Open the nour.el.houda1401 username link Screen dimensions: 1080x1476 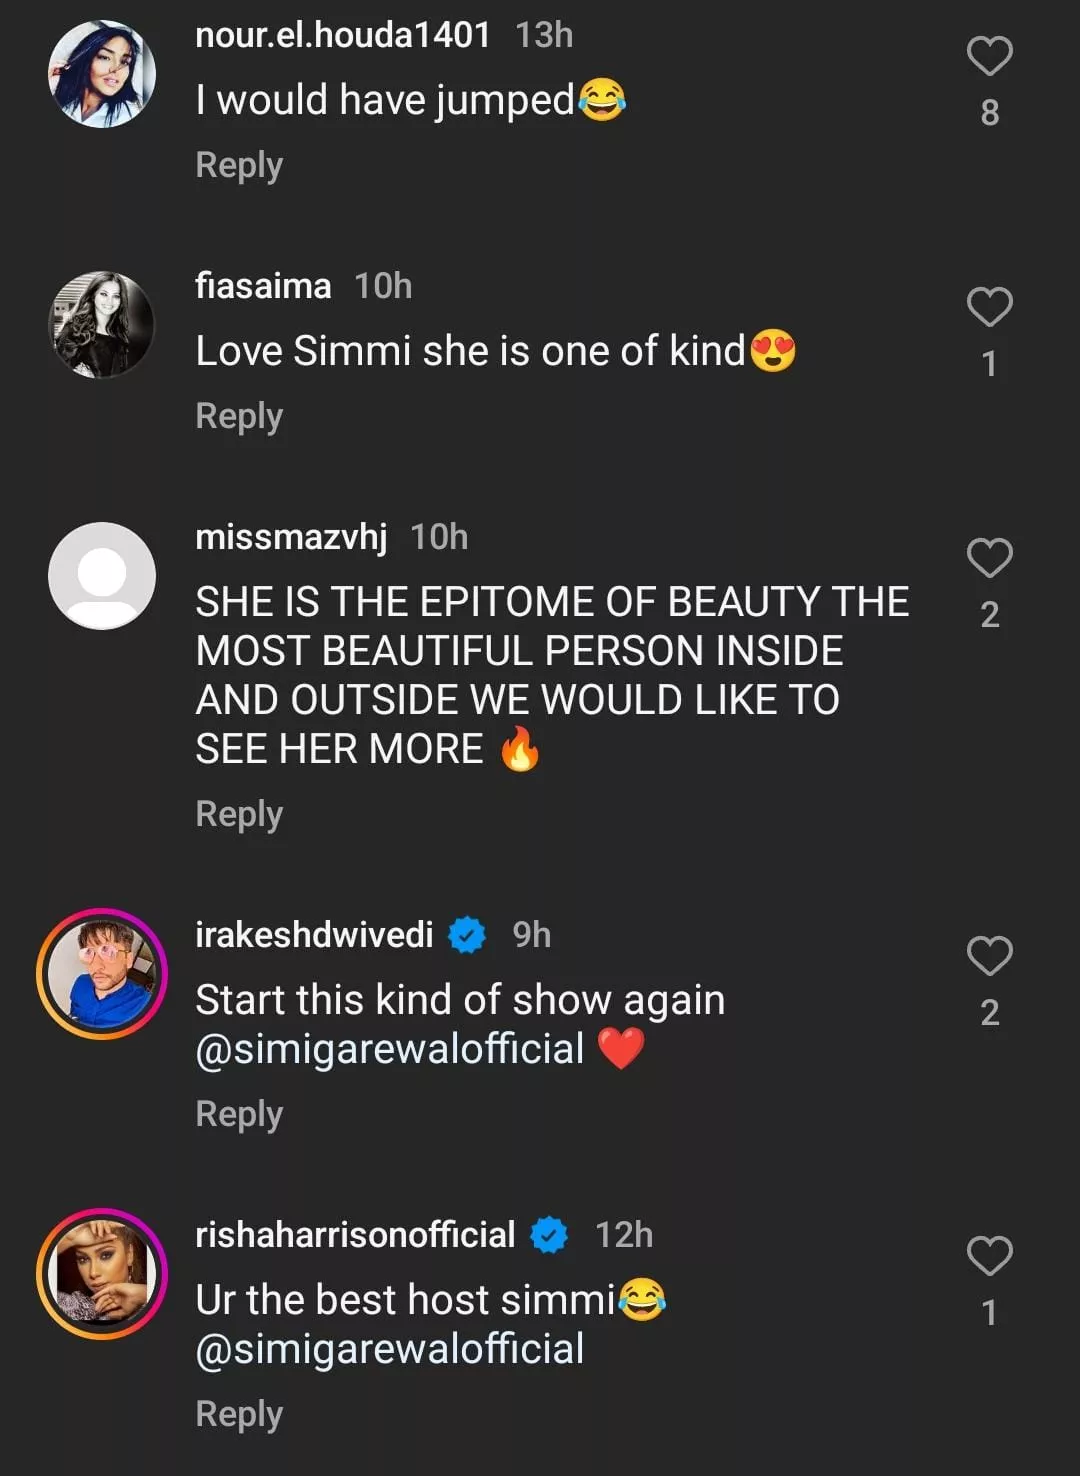(x=342, y=35)
